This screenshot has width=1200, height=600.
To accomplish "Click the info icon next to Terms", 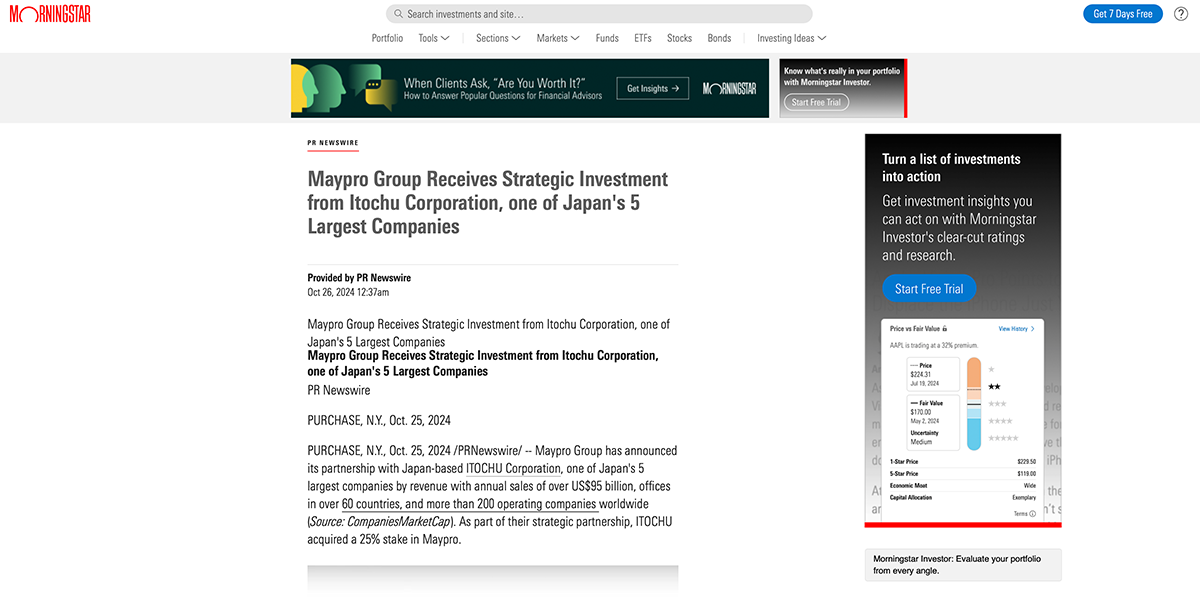I will 1032,512.
